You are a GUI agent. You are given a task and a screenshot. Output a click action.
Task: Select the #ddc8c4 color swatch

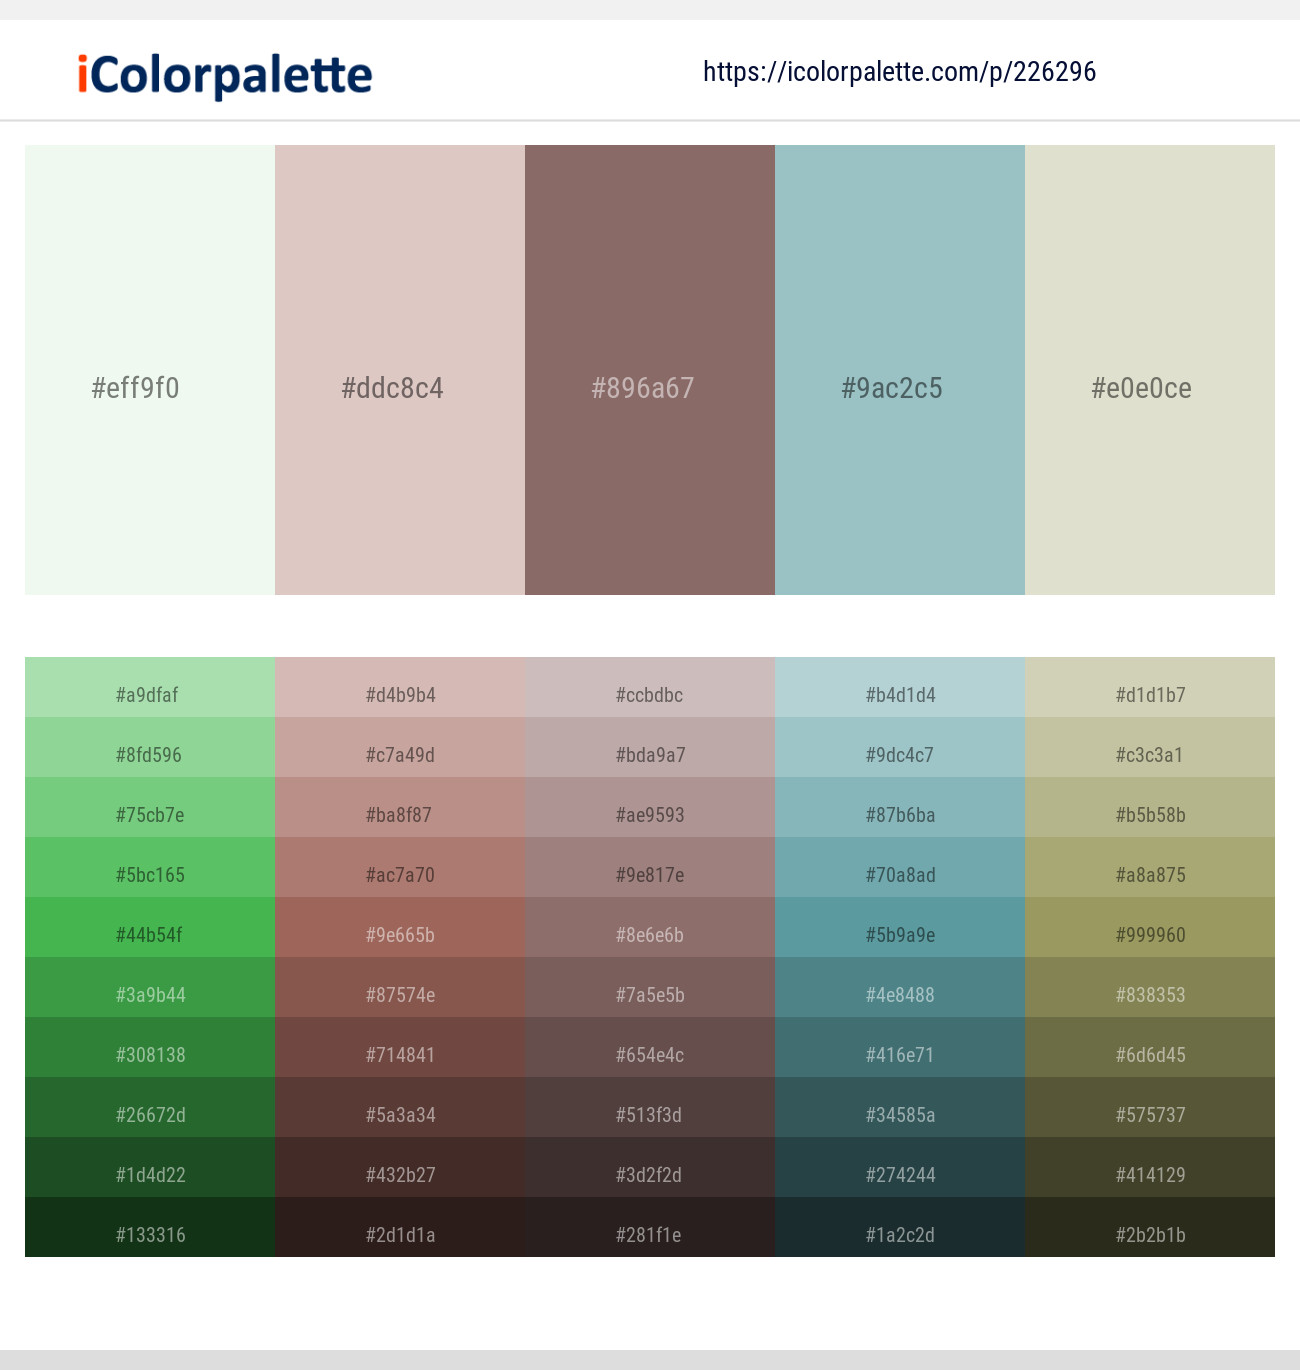pyautogui.click(x=398, y=370)
